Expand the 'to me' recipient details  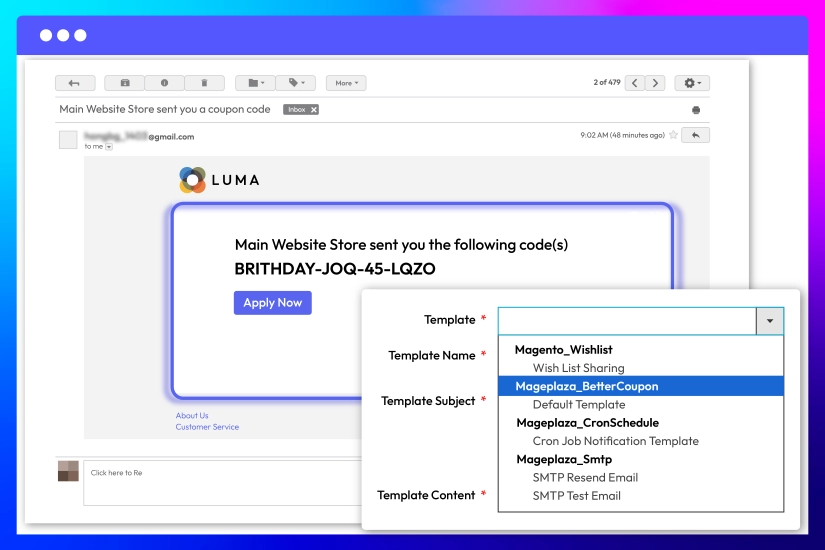[x=109, y=147]
